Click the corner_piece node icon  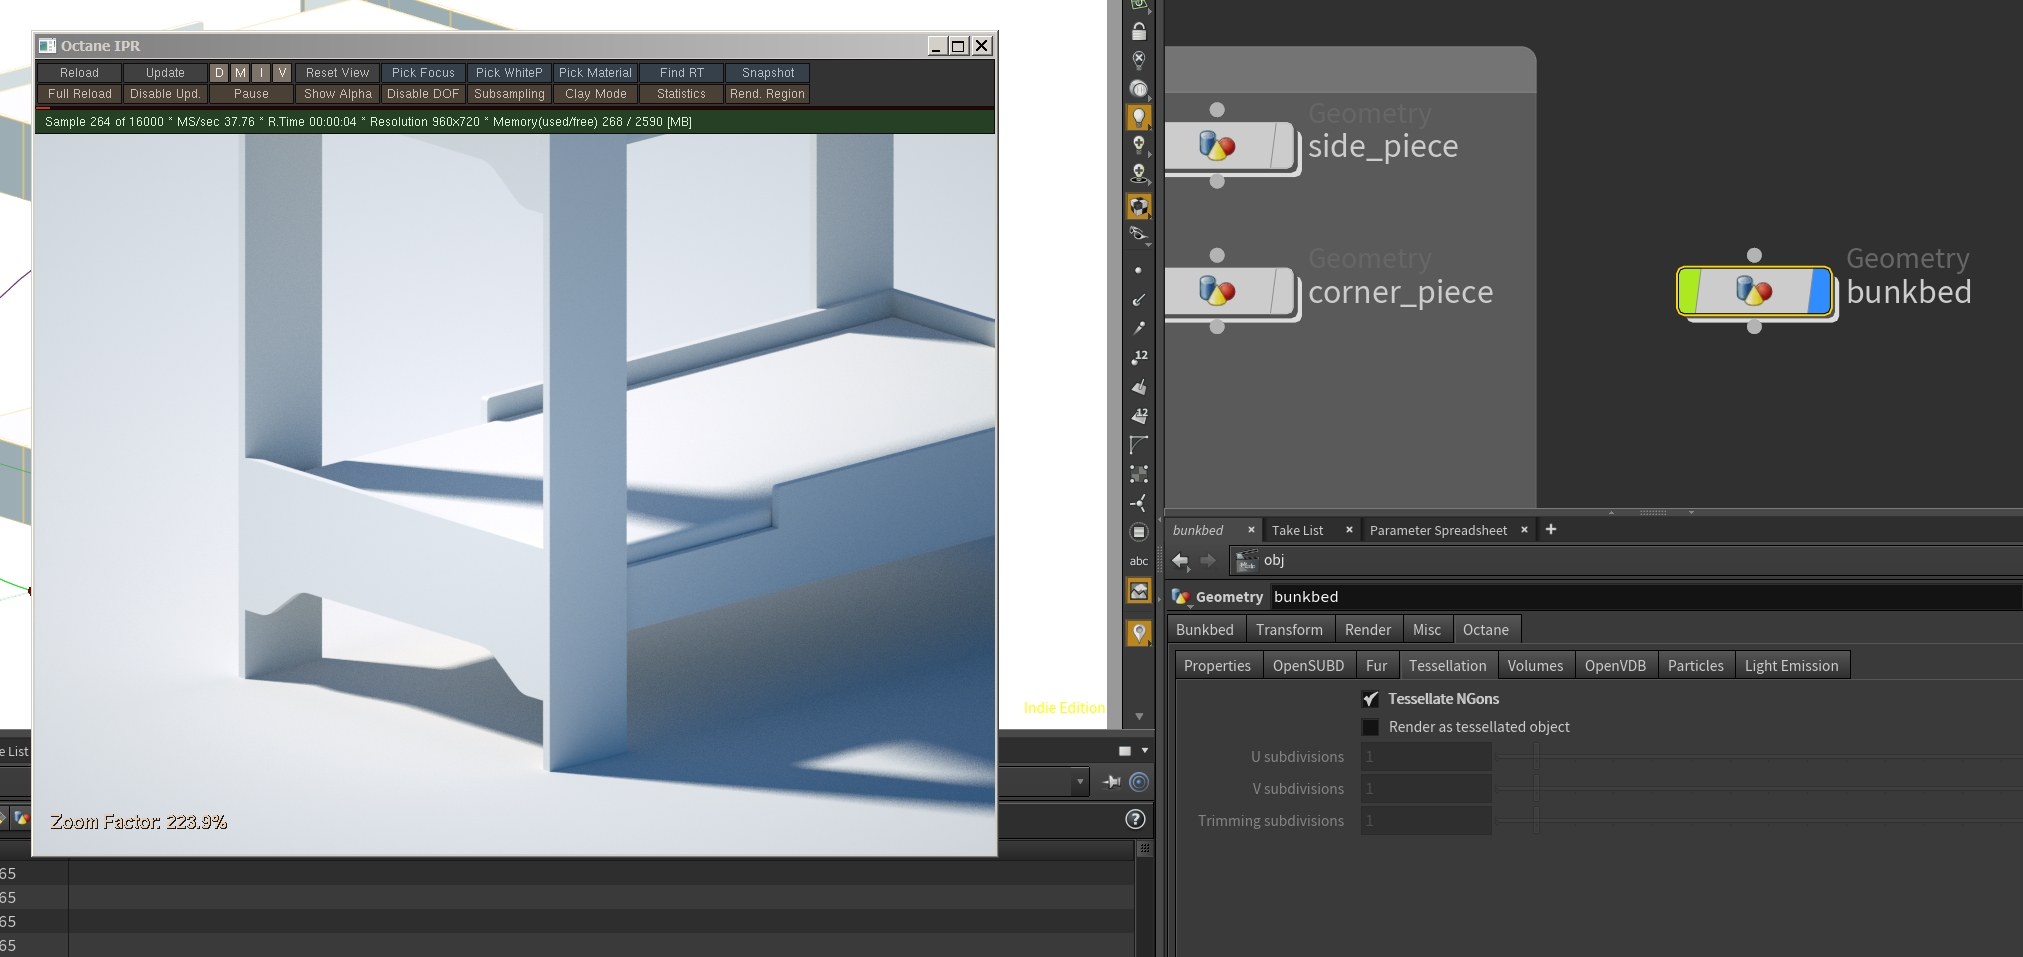click(1216, 291)
